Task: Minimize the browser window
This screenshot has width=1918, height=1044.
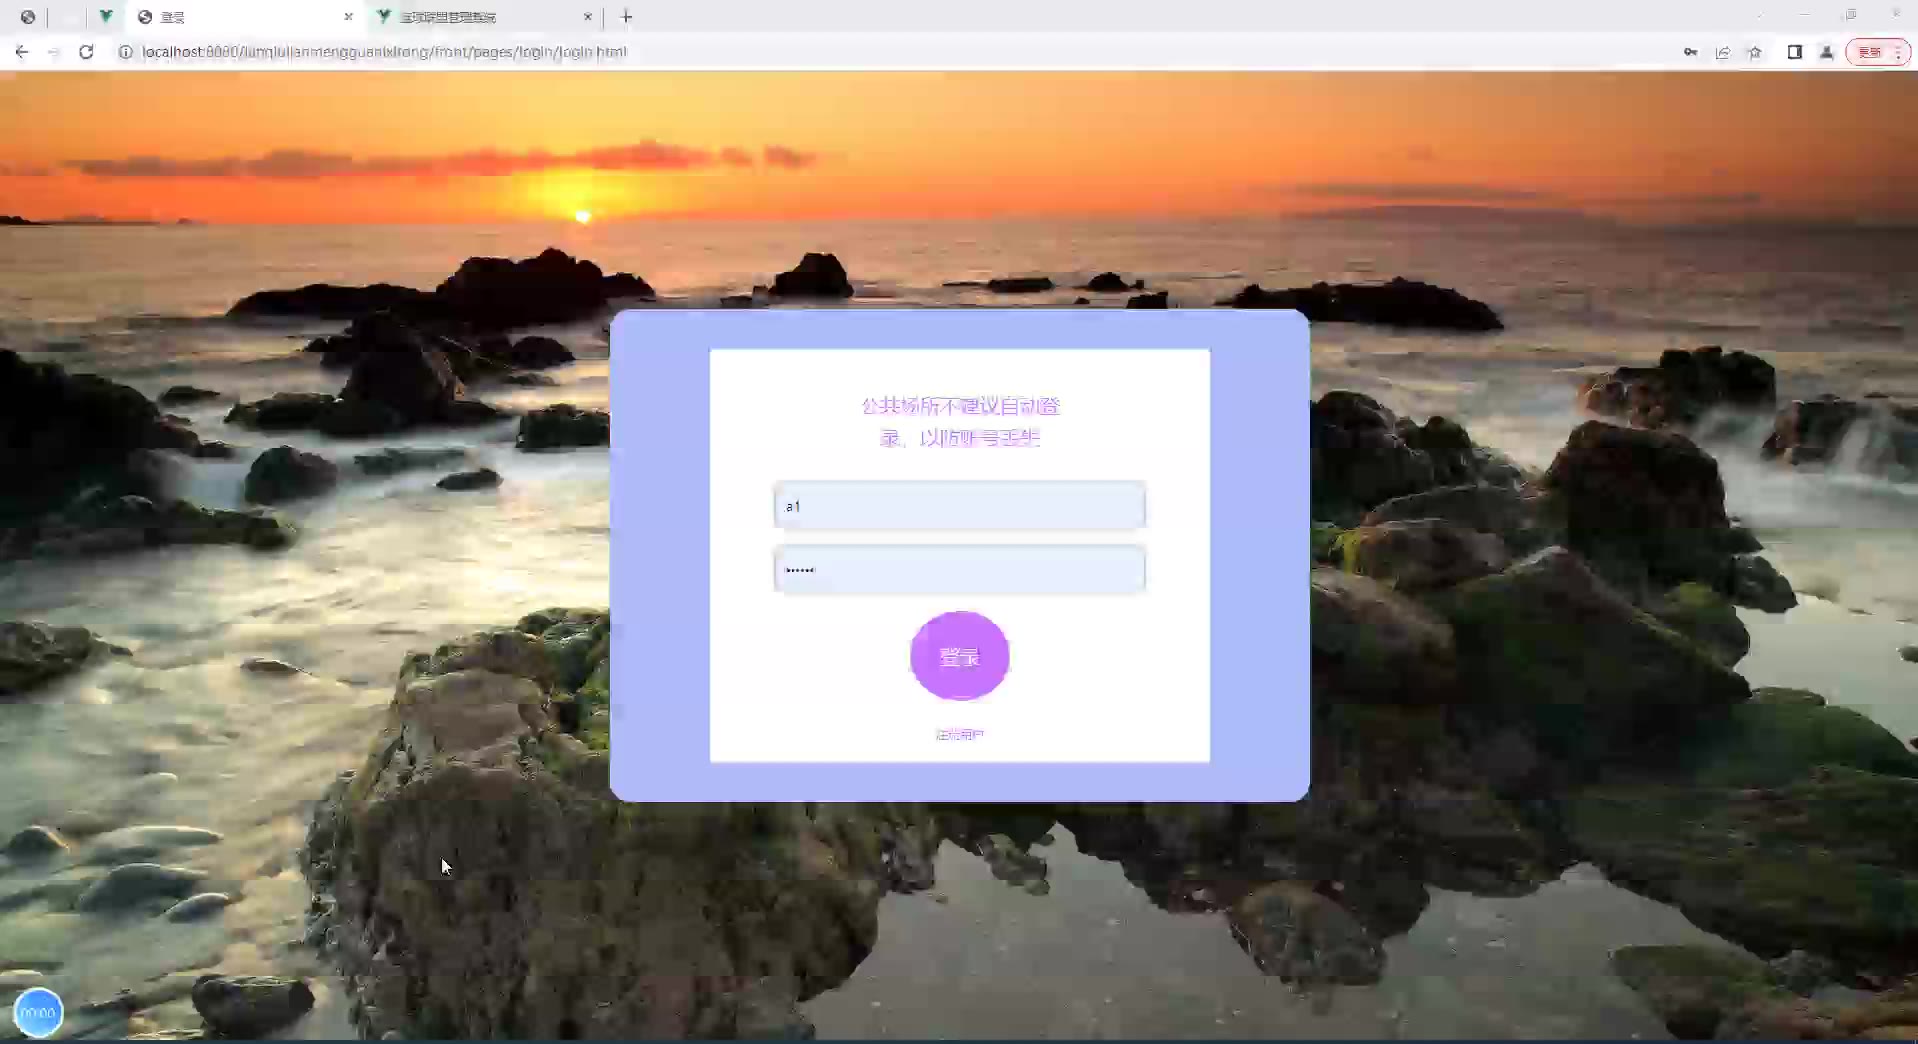Action: pos(1805,14)
